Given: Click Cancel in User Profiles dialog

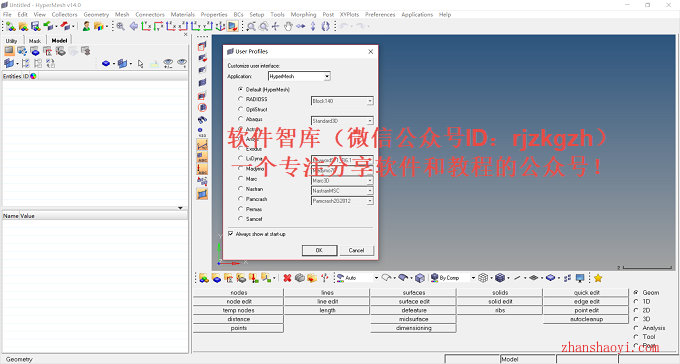Looking at the screenshot, I should pyautogui.click(x=356, y=250).
